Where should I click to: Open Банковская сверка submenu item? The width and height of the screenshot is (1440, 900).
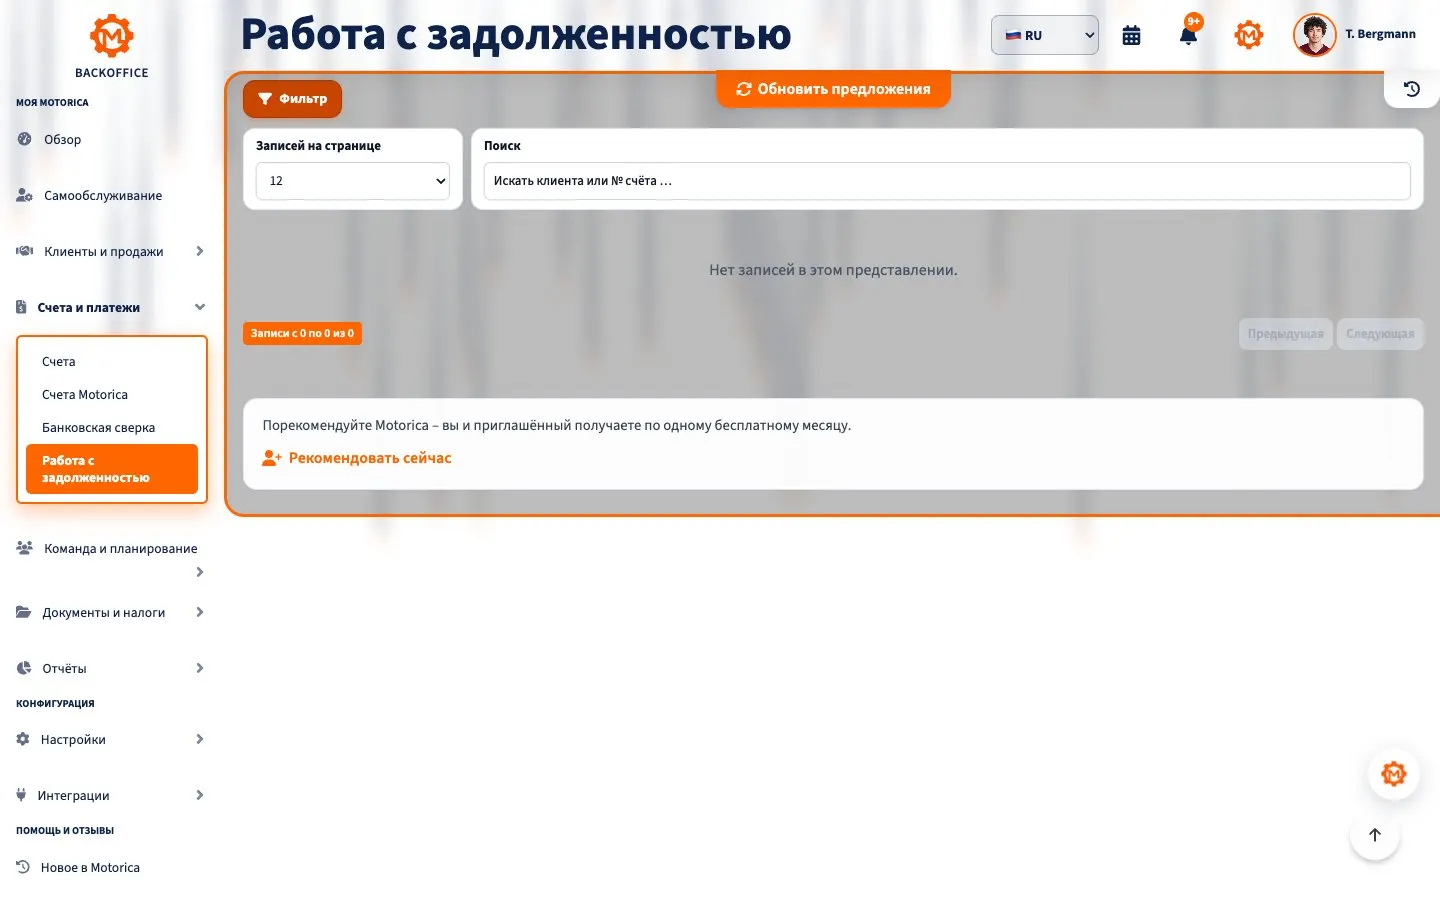click(112, 427)
